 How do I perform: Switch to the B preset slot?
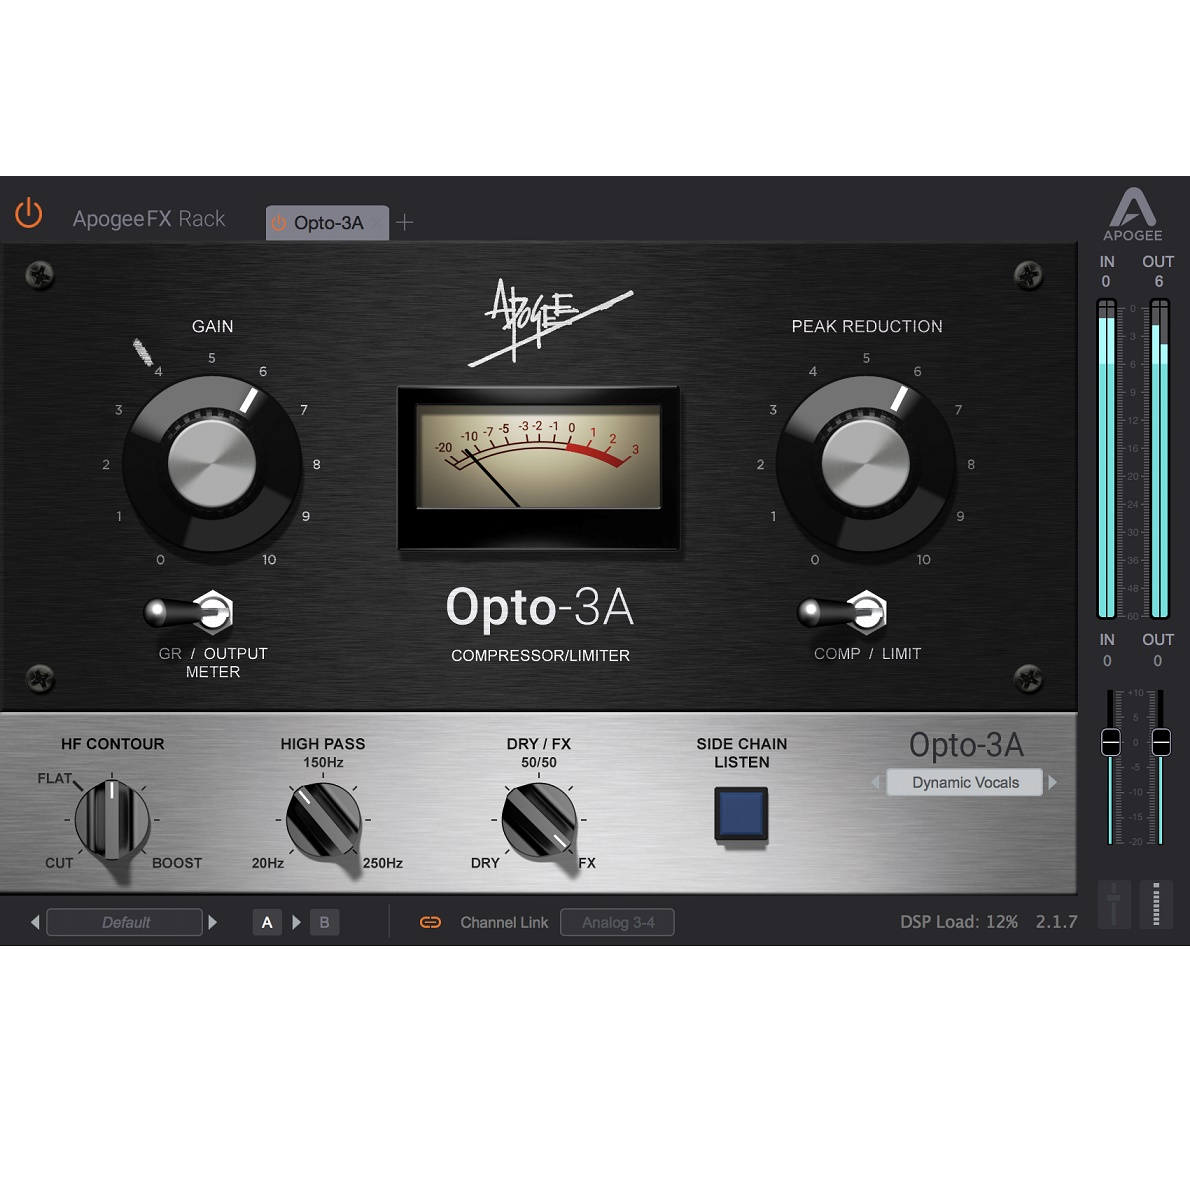(324, 921)
